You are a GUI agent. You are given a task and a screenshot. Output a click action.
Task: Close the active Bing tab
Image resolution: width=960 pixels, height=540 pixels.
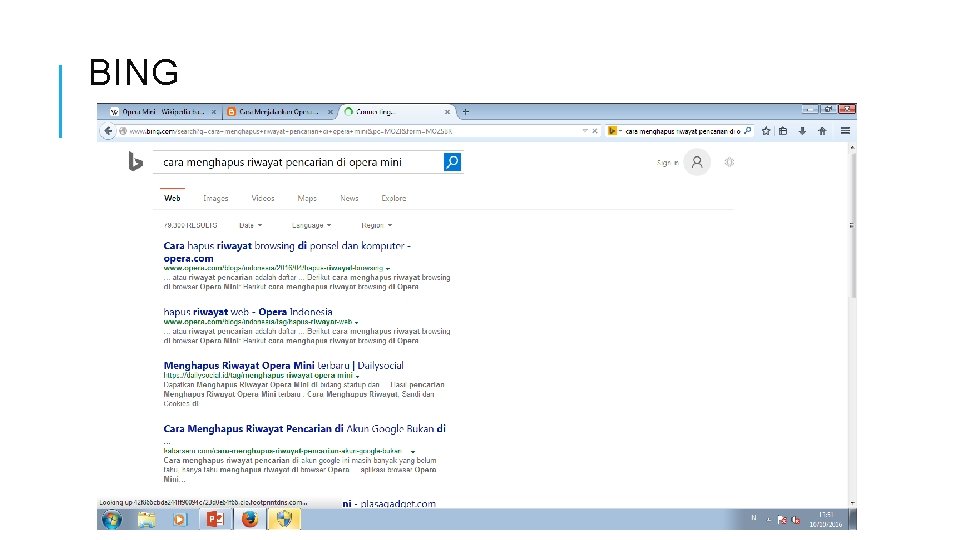(x=447, y=112)
